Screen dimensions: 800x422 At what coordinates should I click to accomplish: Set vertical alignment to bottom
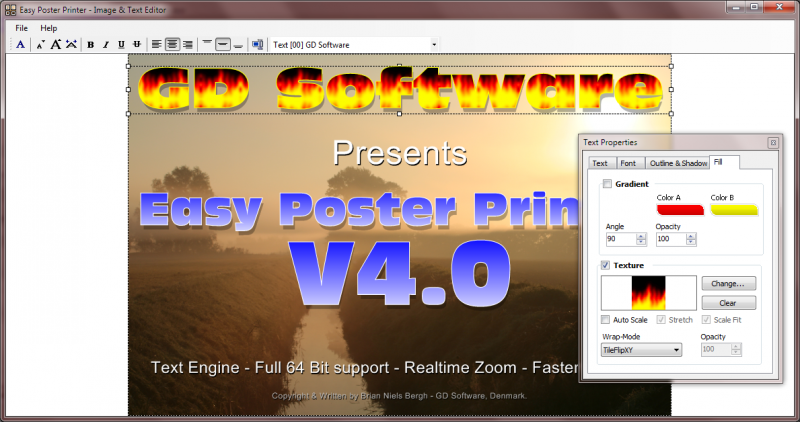[x=238, y=44]
